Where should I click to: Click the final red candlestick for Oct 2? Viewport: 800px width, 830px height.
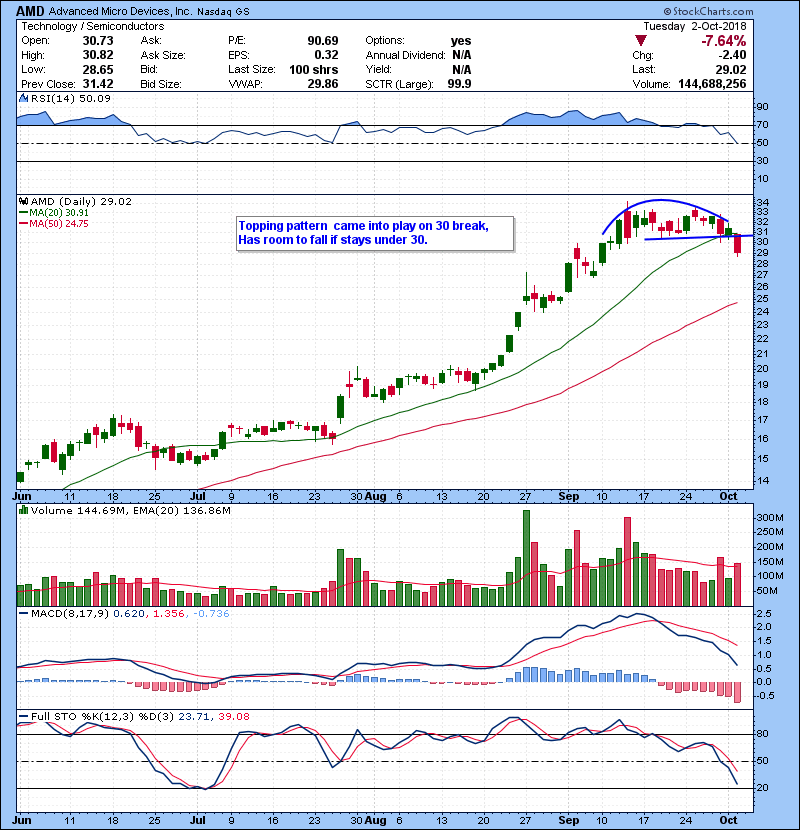(738, 245)
